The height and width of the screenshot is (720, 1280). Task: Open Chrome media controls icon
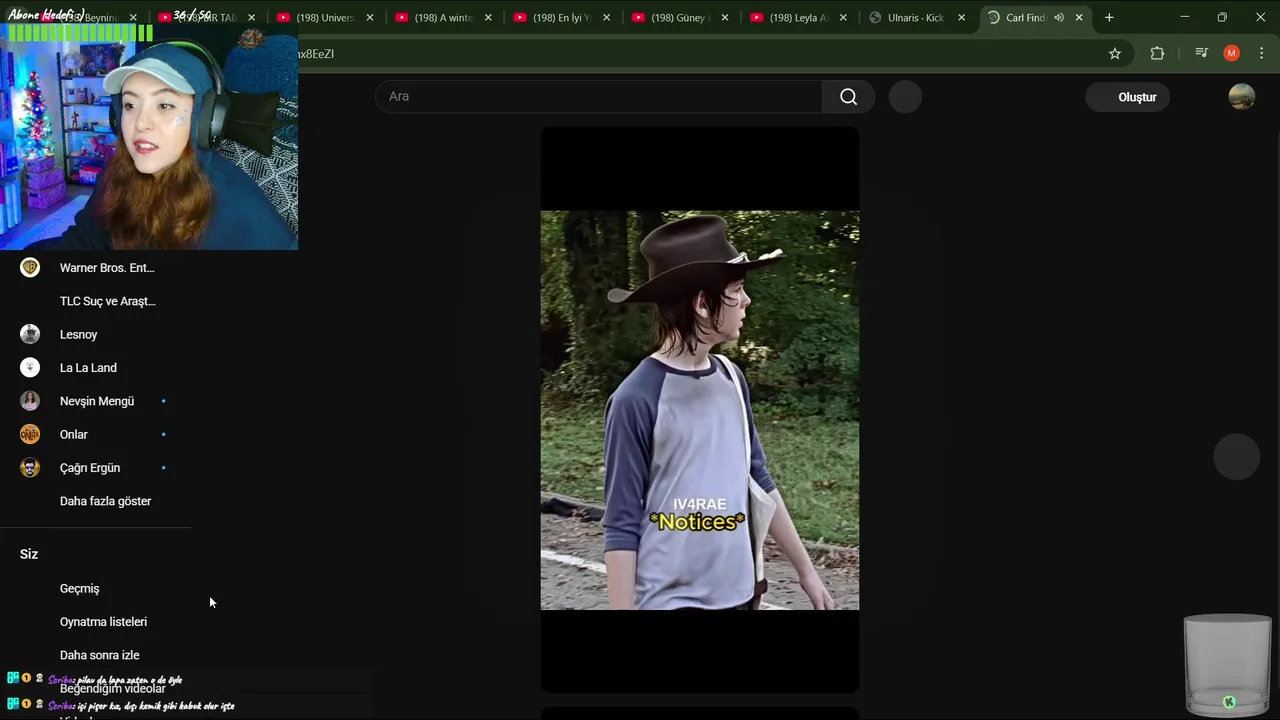pyautogui.click(x=1201, y=54)
